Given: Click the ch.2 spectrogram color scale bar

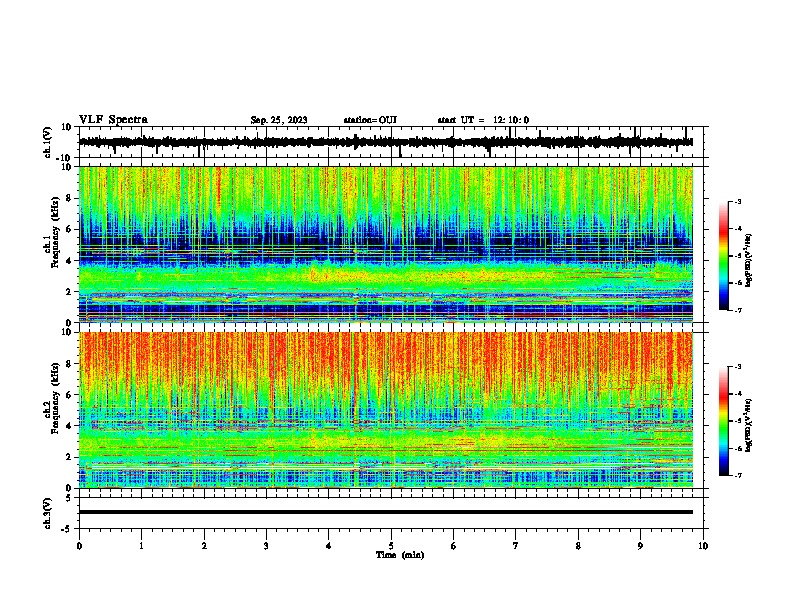Looking at the screenshot, I should [723, 421].
